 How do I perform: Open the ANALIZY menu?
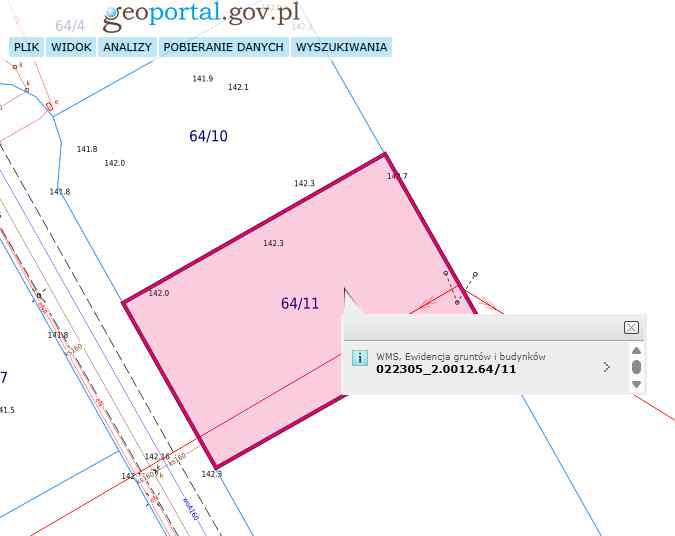pyautogui.click(x=127, y=47)
